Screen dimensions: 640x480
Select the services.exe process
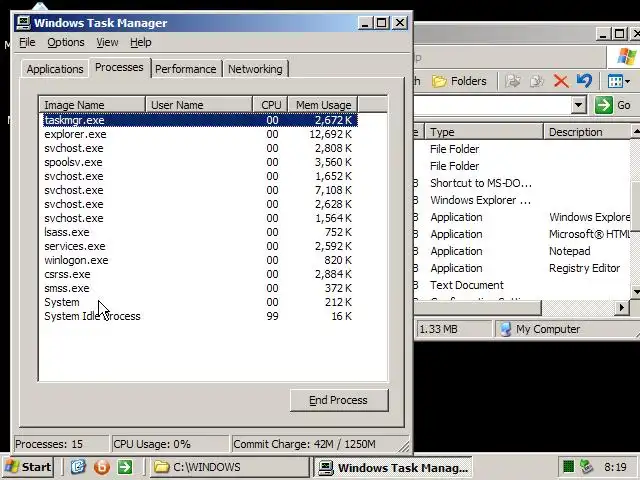tap(200, 246)
